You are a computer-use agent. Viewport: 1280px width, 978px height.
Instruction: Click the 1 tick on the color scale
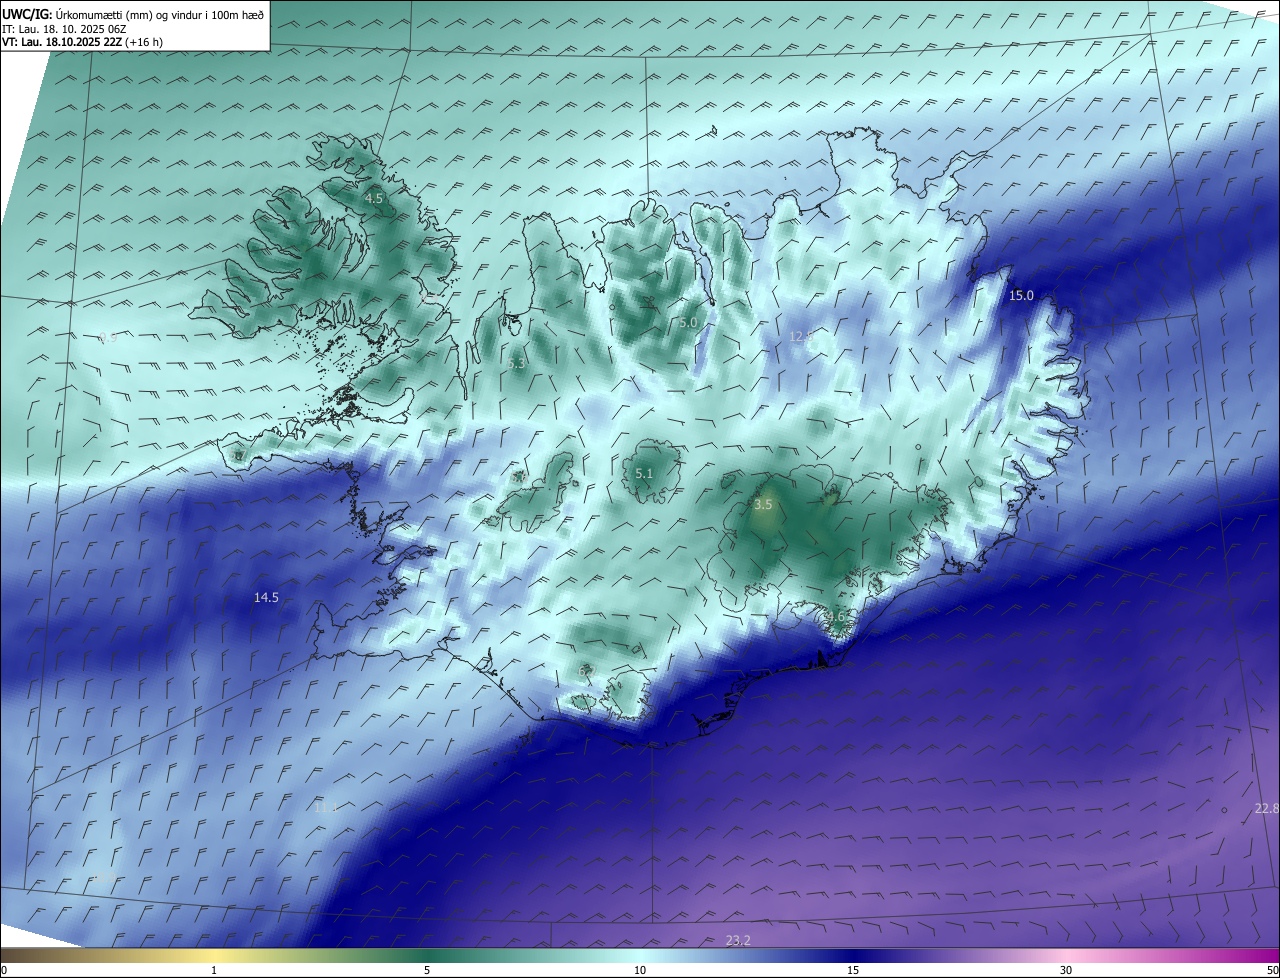(x=214, y=970)
